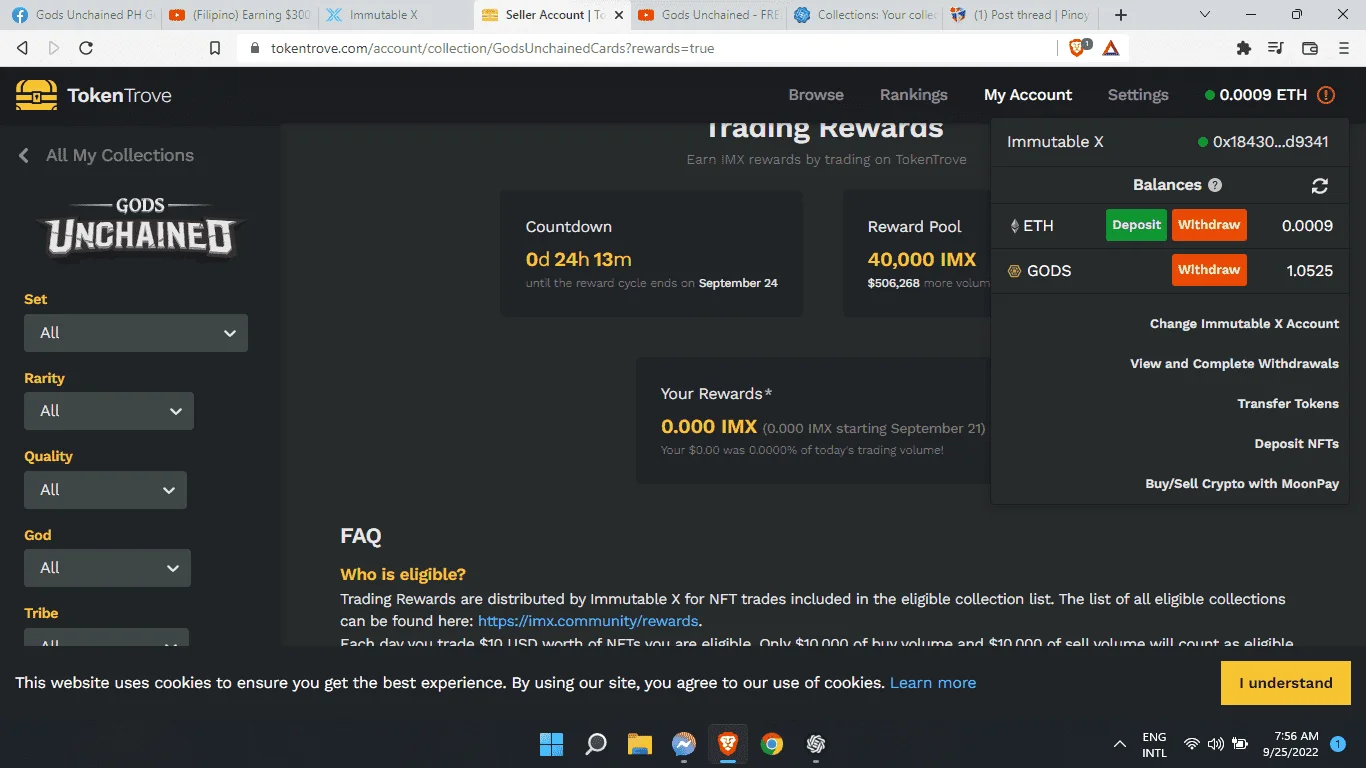The width and height of the screenshot is (1366, 768).
Task: Open the Brave wallet icon in toolbar
Action: click(x=1310, y=48)
